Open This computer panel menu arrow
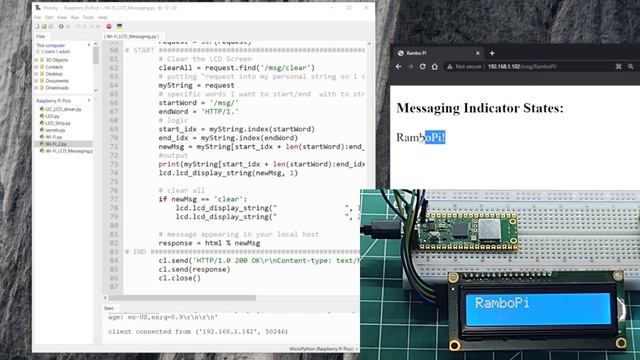640x360 pixels. click(89, 45)
